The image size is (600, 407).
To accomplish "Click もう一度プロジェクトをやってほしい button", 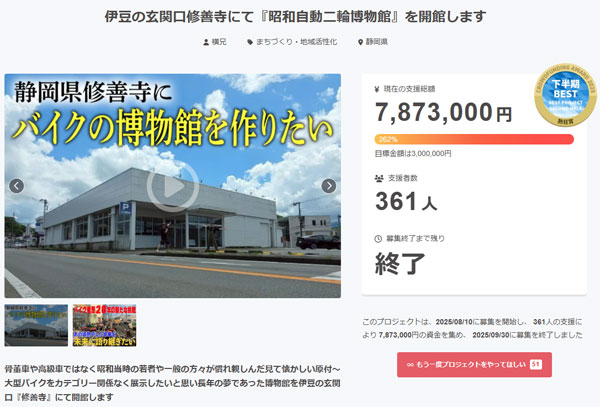I will pos(474,365).
